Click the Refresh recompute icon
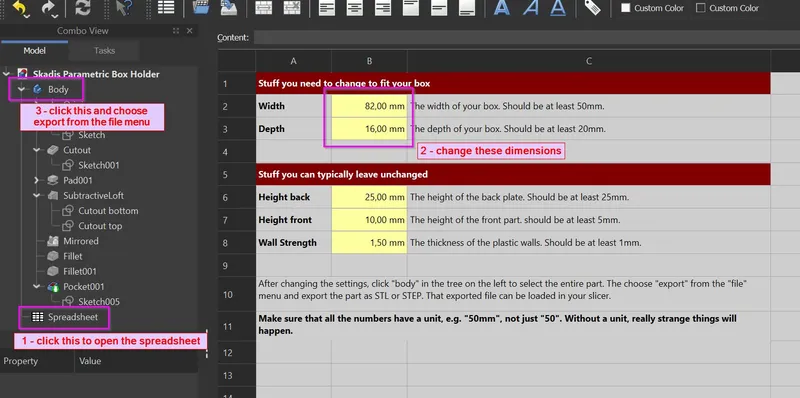 pos(82,7)
